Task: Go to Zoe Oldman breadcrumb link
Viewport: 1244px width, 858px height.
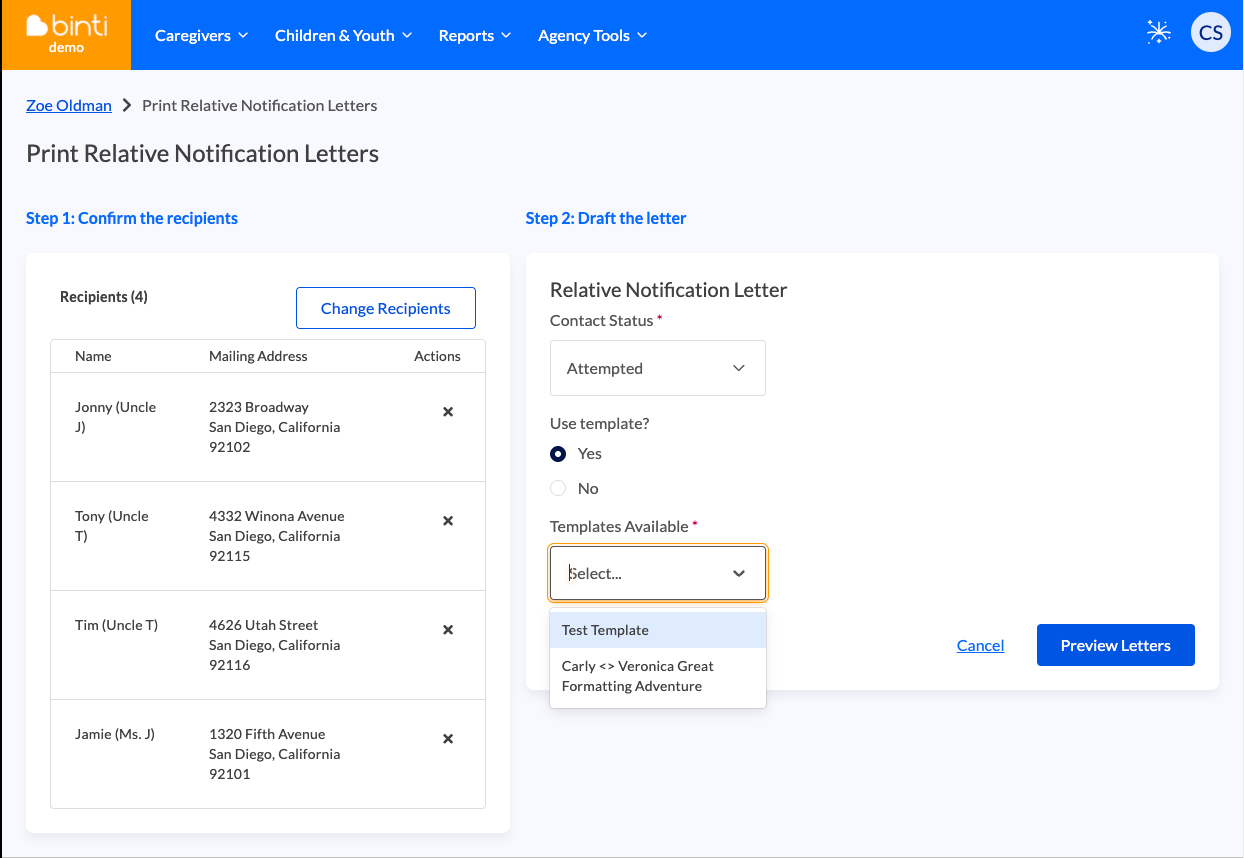Action: (x=69, y=105)
